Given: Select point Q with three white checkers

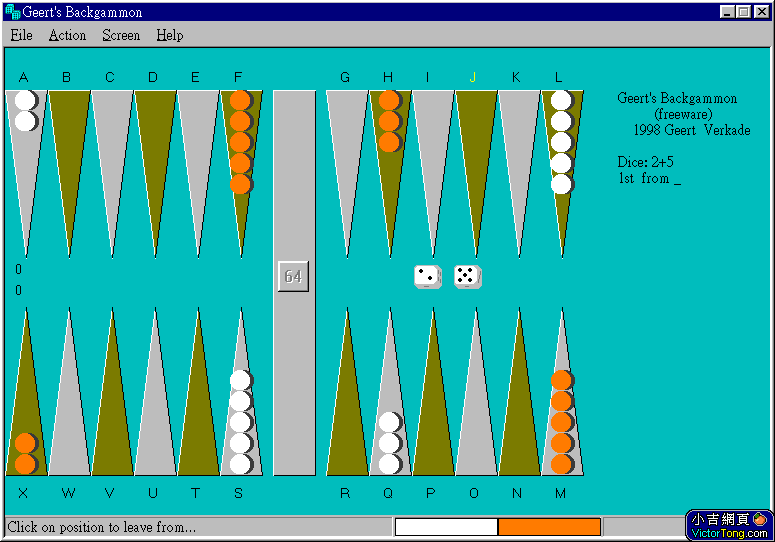Looking at the screenshot, I should point(390,391).
